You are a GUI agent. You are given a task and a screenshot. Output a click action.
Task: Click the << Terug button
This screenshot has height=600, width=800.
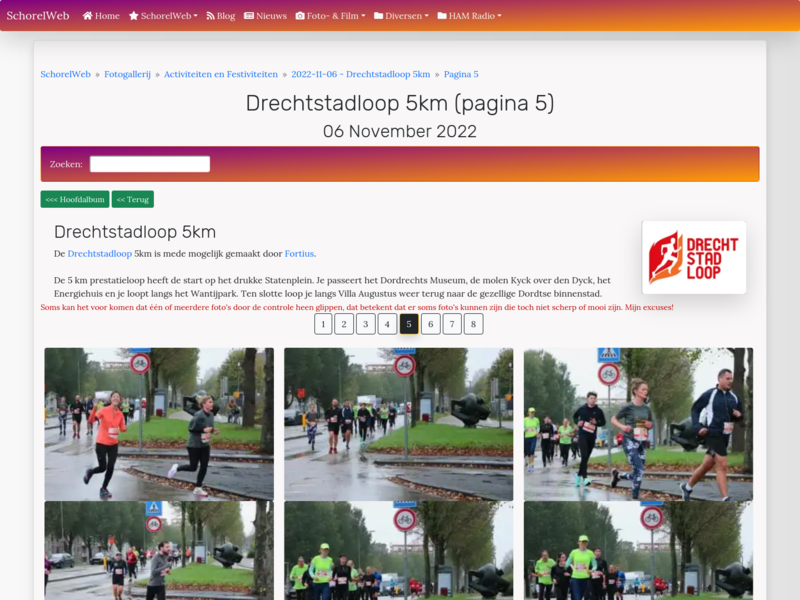click(133, 199)
